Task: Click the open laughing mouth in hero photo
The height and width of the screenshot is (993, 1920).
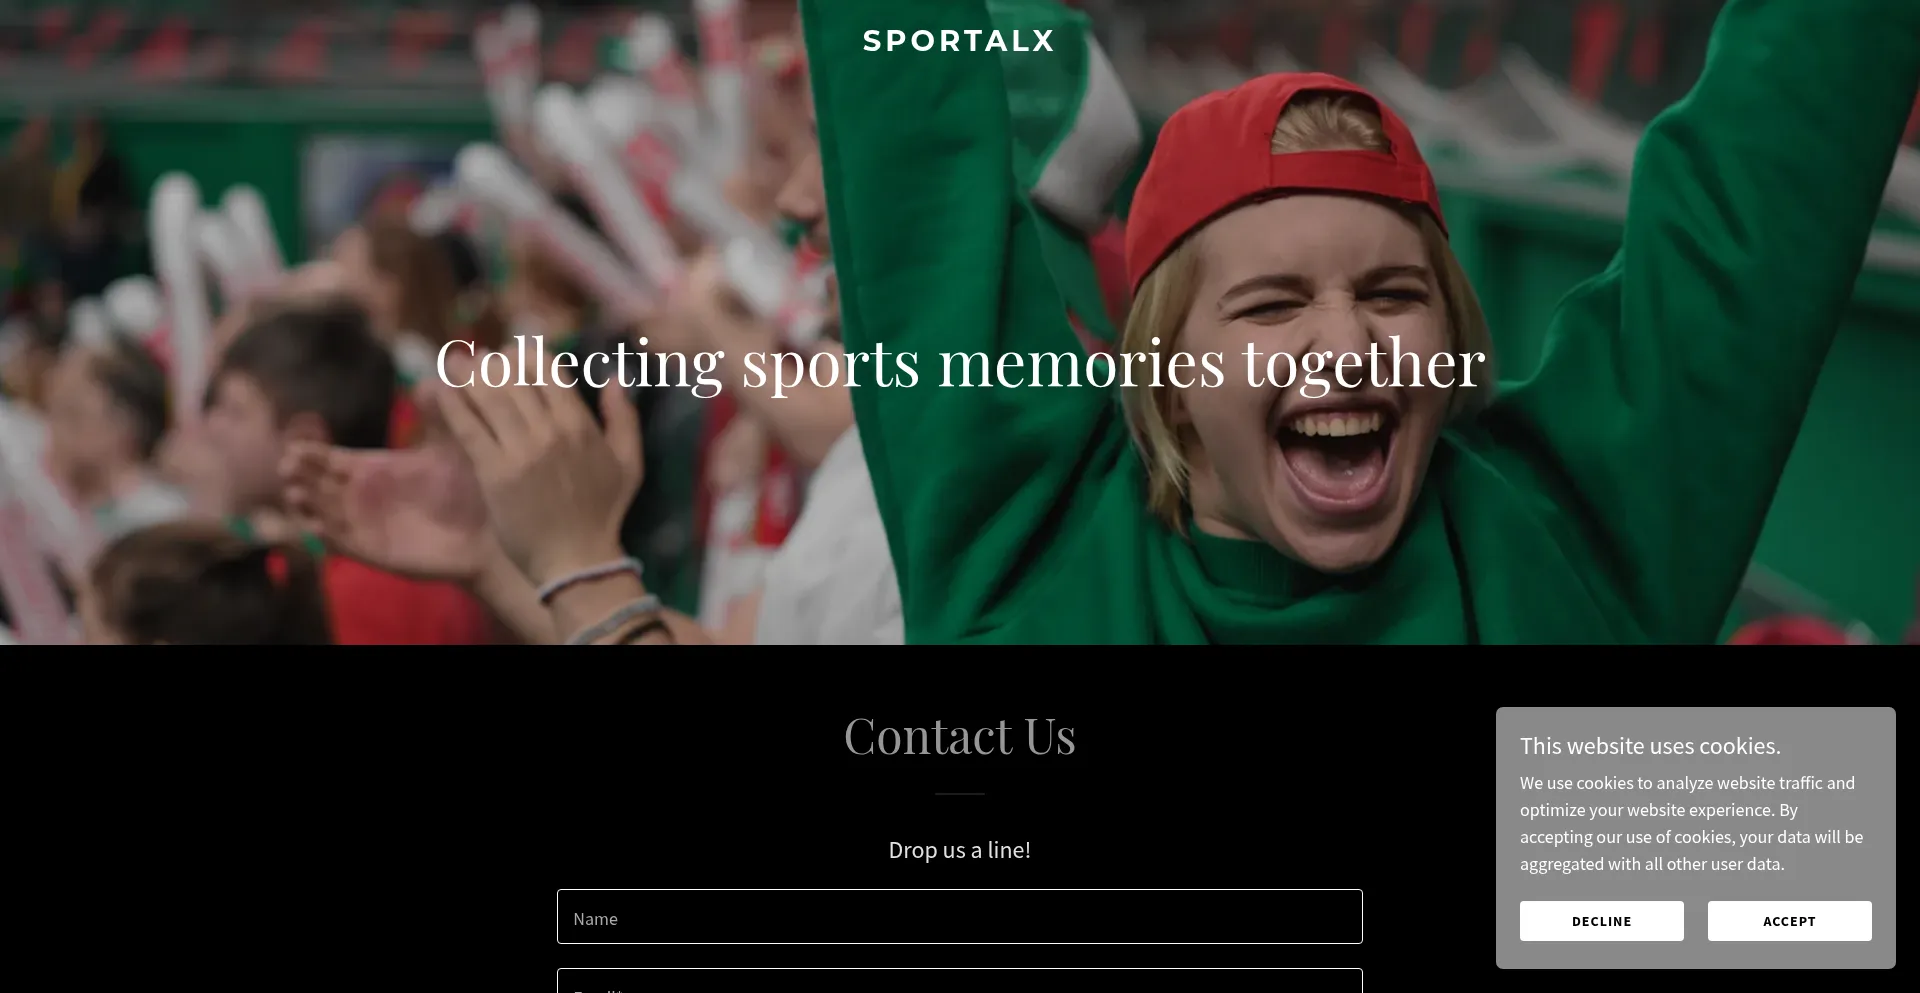Action: (x=1335, y=455)
